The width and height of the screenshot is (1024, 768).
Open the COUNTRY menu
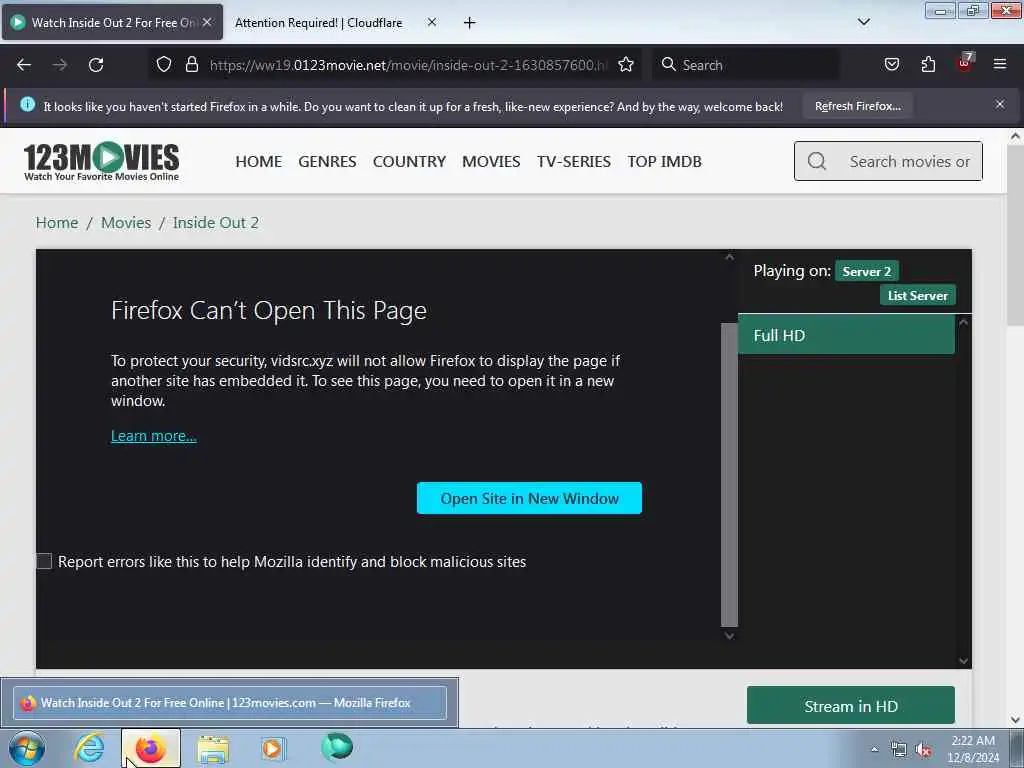pos(409,161)
